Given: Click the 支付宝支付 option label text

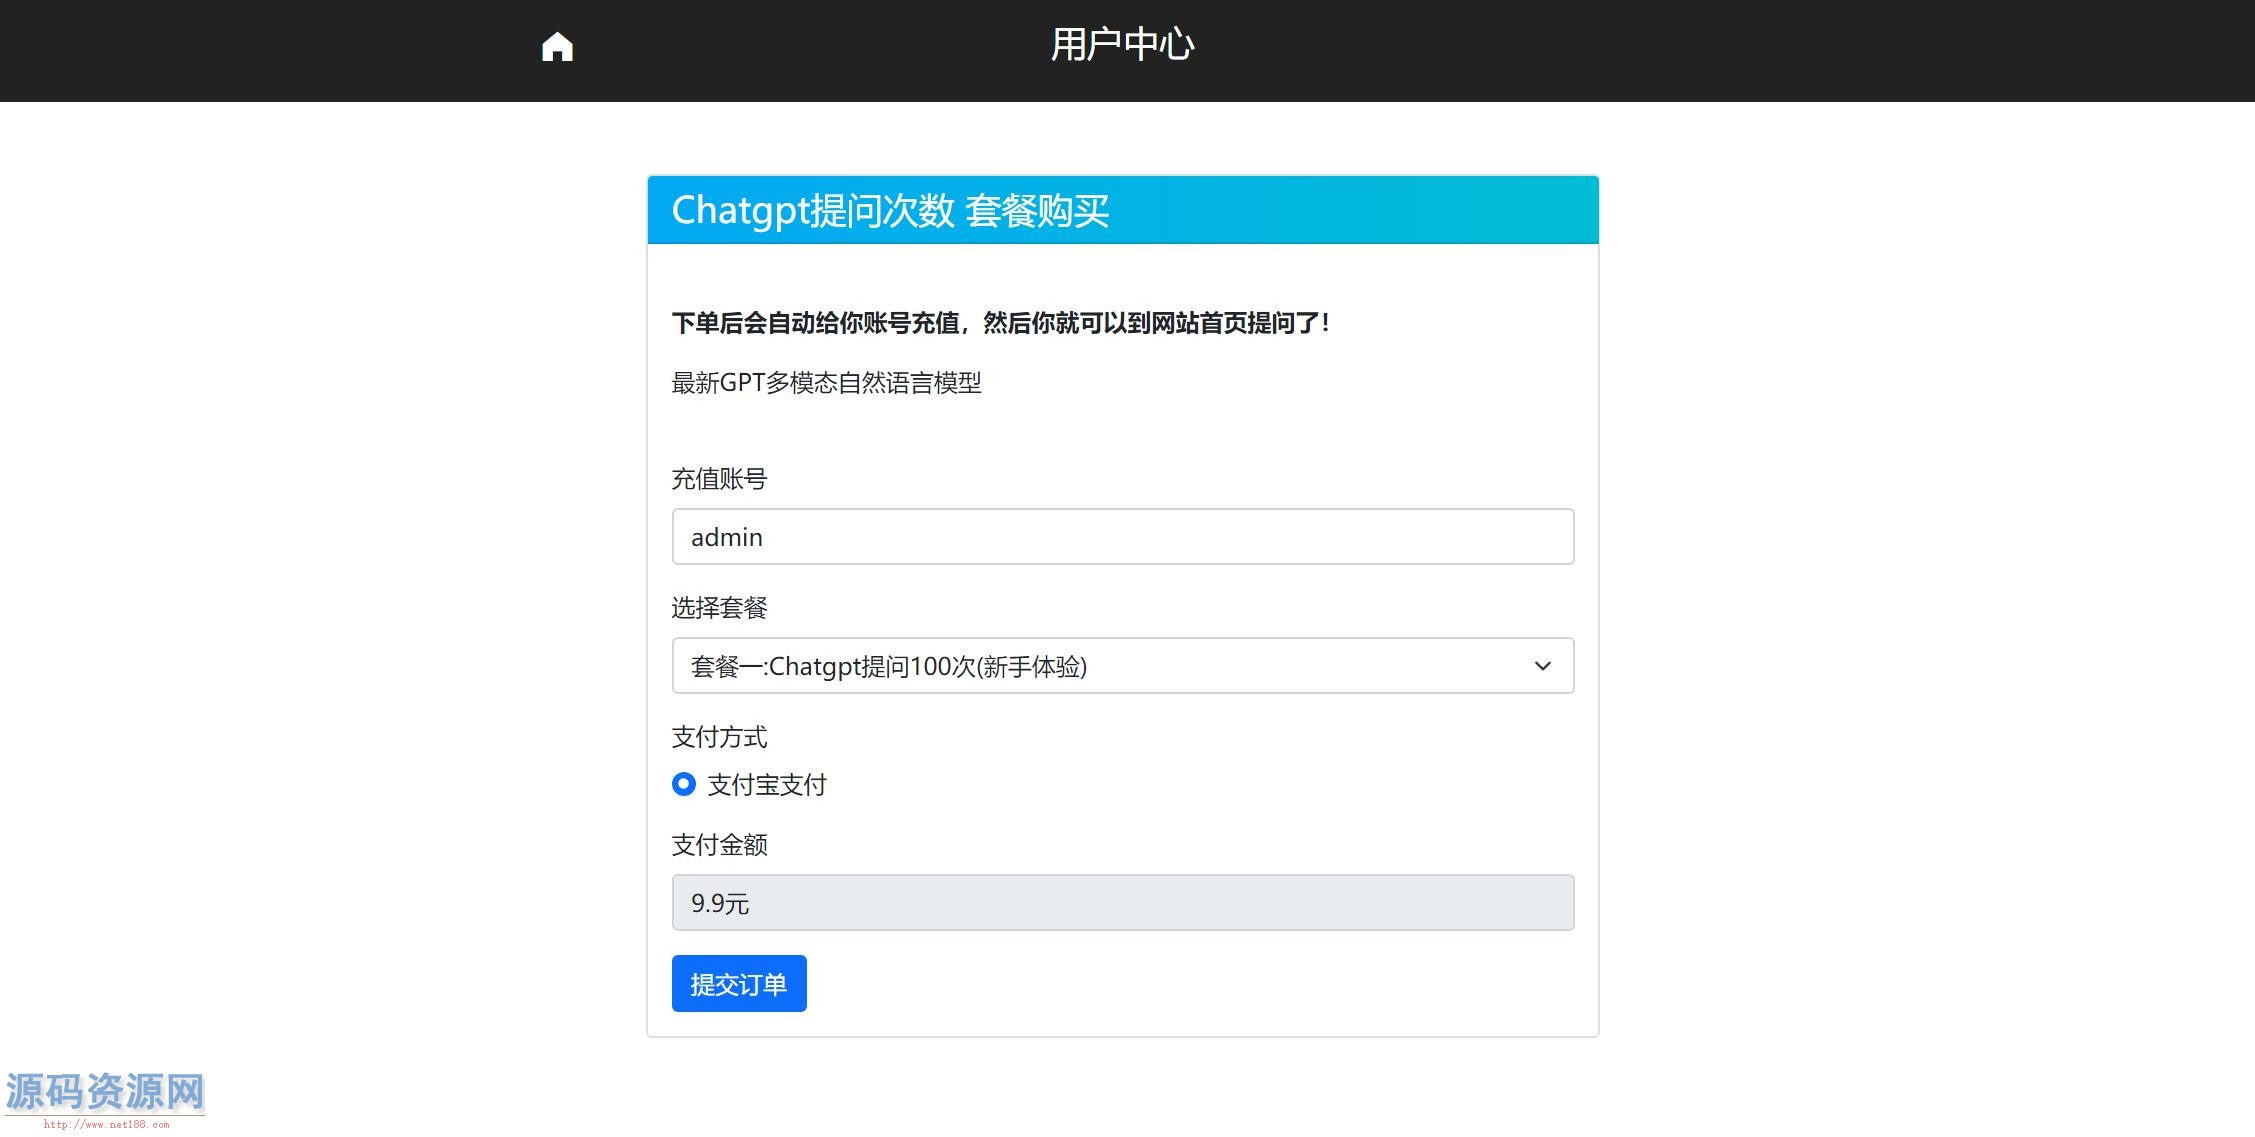Looking at the screenshot, I should [767, 785].
